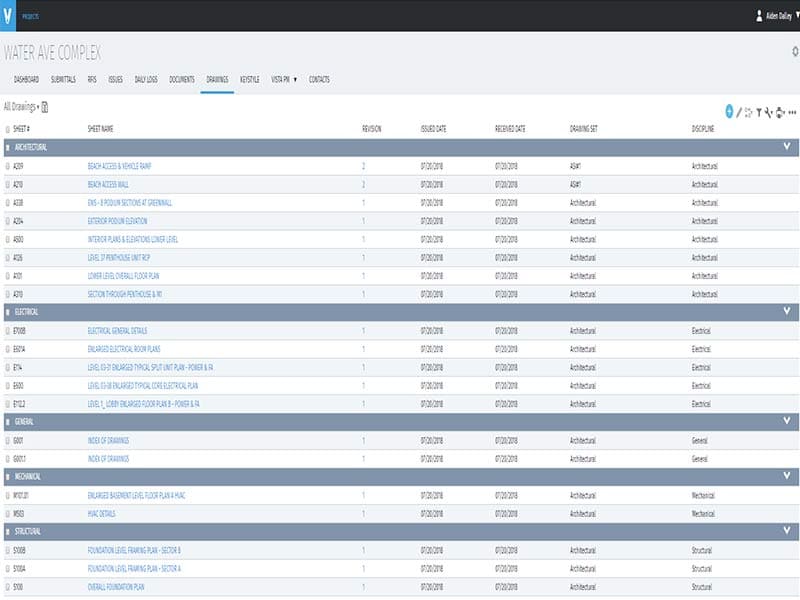Collapse the Architectural group chevron

point(787,147)
